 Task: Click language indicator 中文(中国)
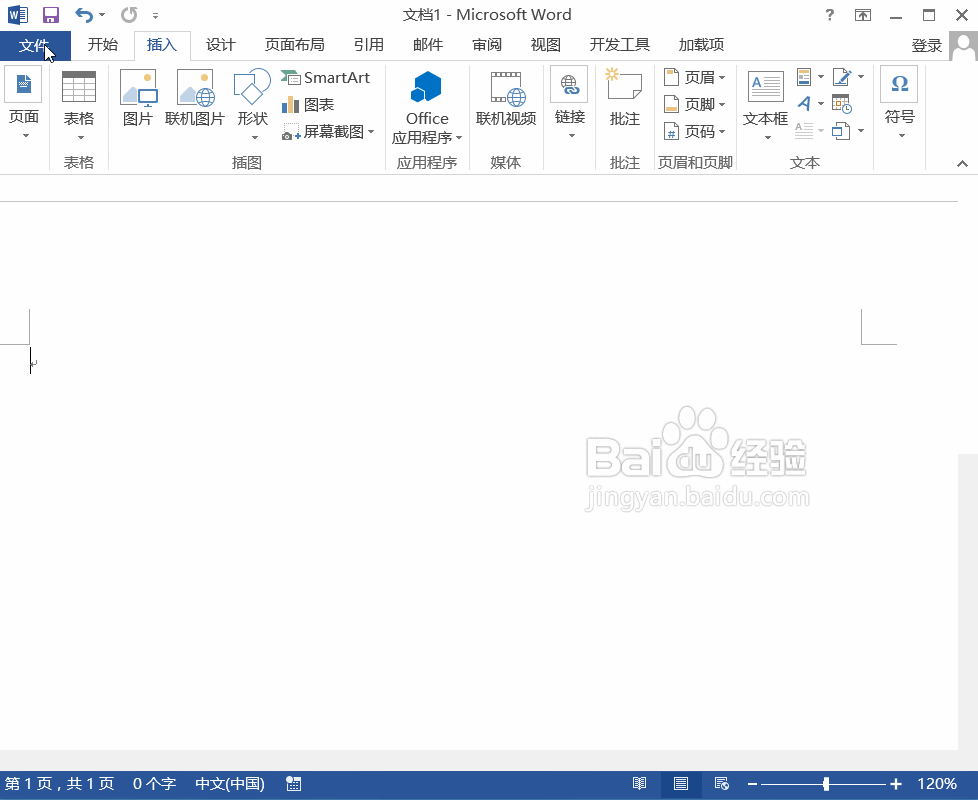(x=230, y=784)
